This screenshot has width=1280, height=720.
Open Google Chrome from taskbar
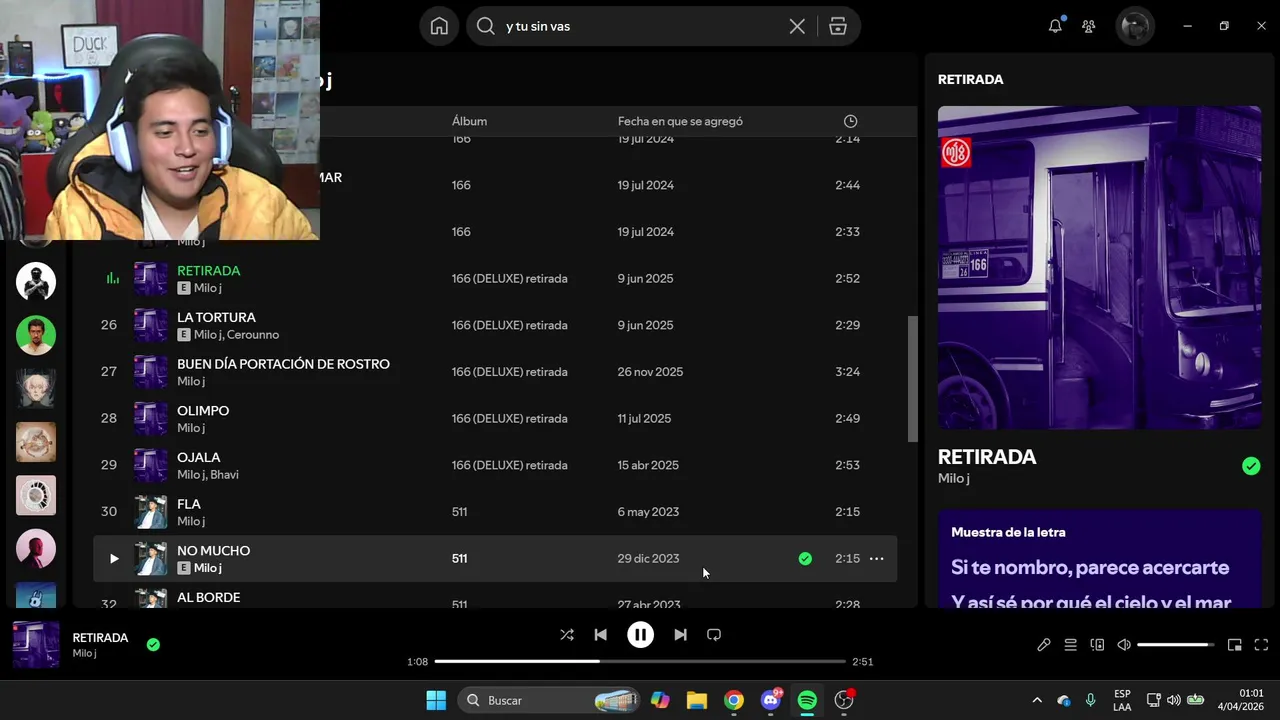click(734, 700)
